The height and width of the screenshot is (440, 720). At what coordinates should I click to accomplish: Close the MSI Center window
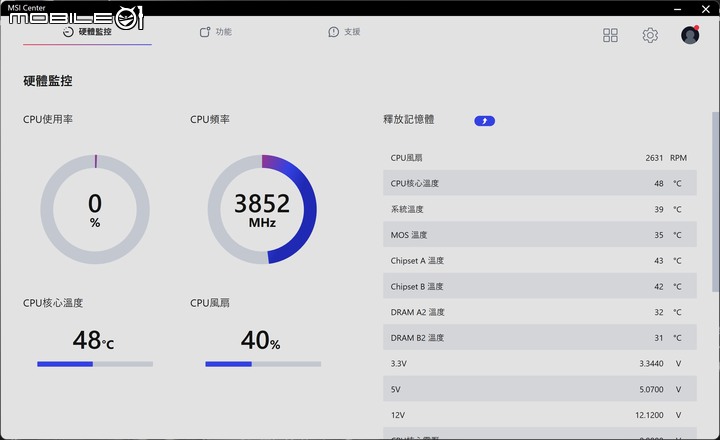pyautogui.click(x=706, y=9)
